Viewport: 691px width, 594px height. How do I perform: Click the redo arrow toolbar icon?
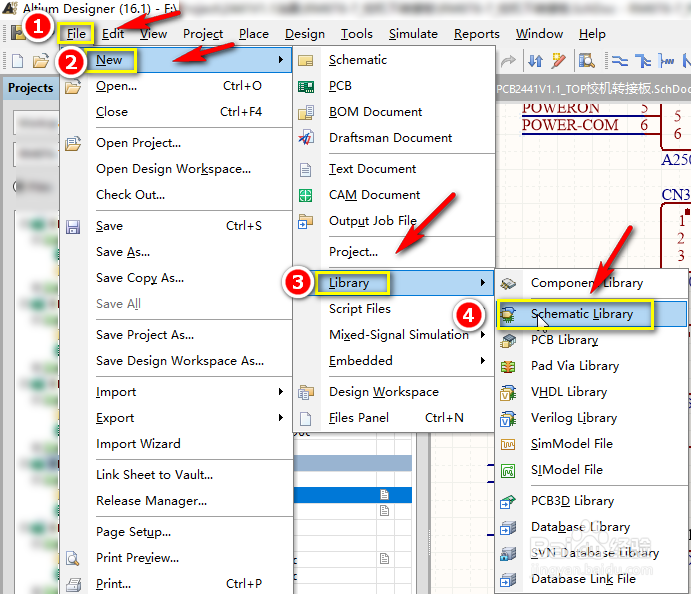coord(508,61)
